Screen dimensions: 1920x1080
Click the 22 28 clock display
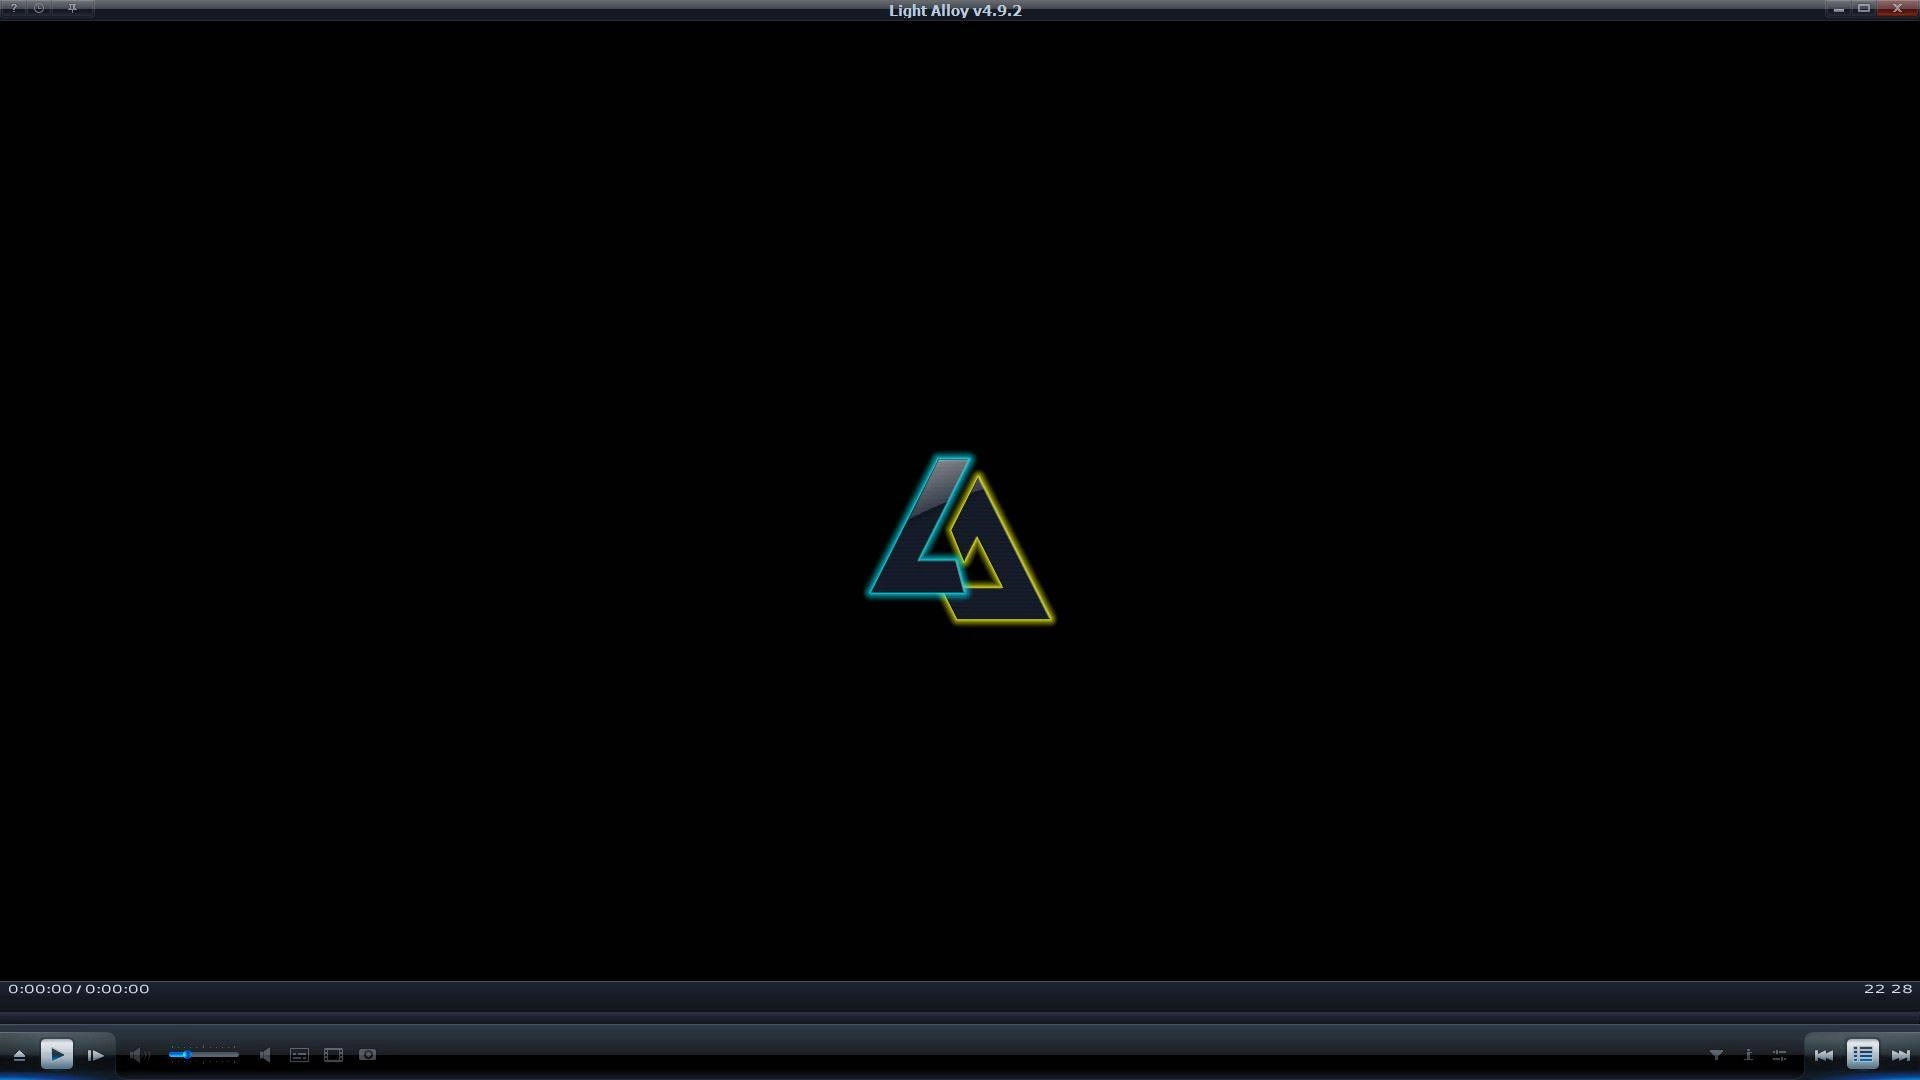(x=1888, y=989)
